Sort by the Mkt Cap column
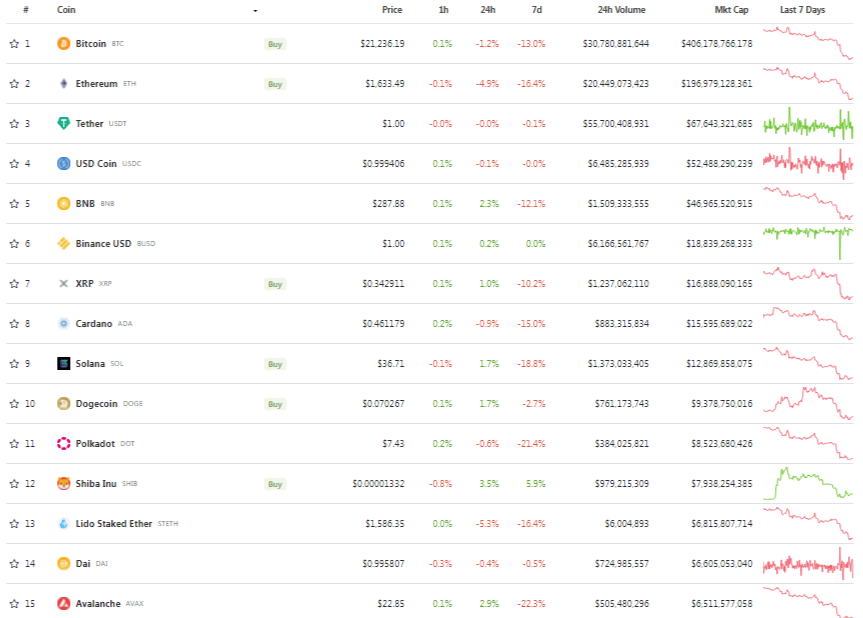This screenshot has width=863, height=618. pyautogui.click(x=731, y=10)
